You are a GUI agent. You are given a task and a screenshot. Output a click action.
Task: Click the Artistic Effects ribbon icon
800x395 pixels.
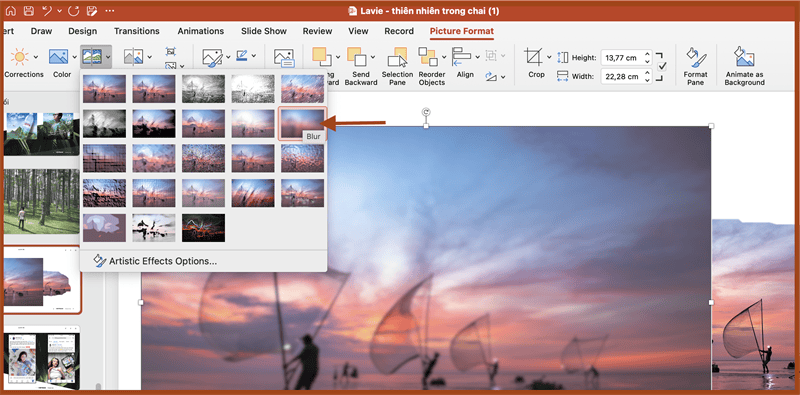pyautogui.click(x=92, y=57)
